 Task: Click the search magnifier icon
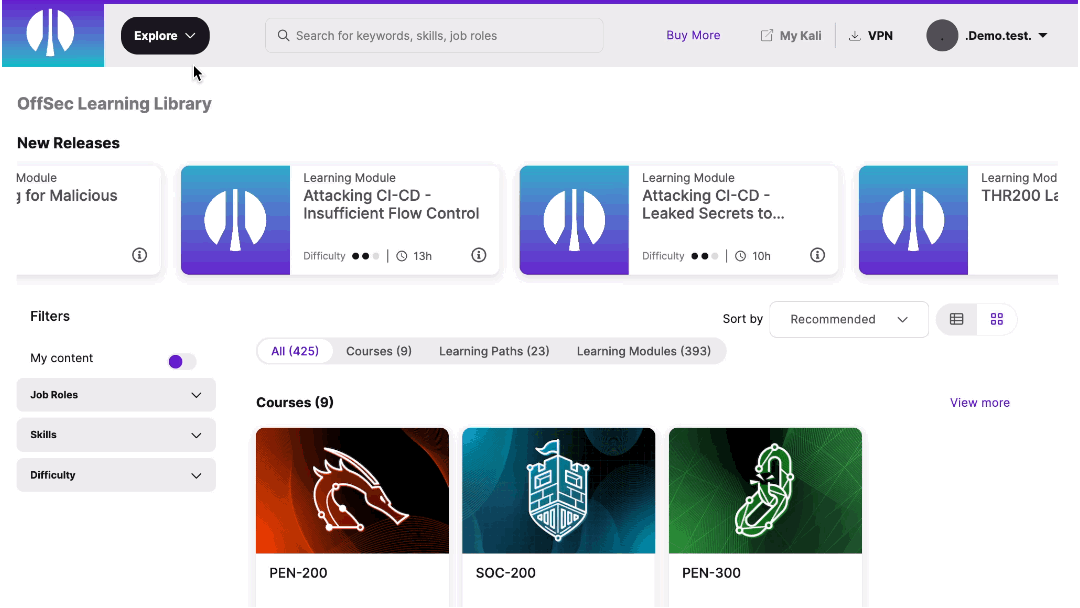point(283,35)
